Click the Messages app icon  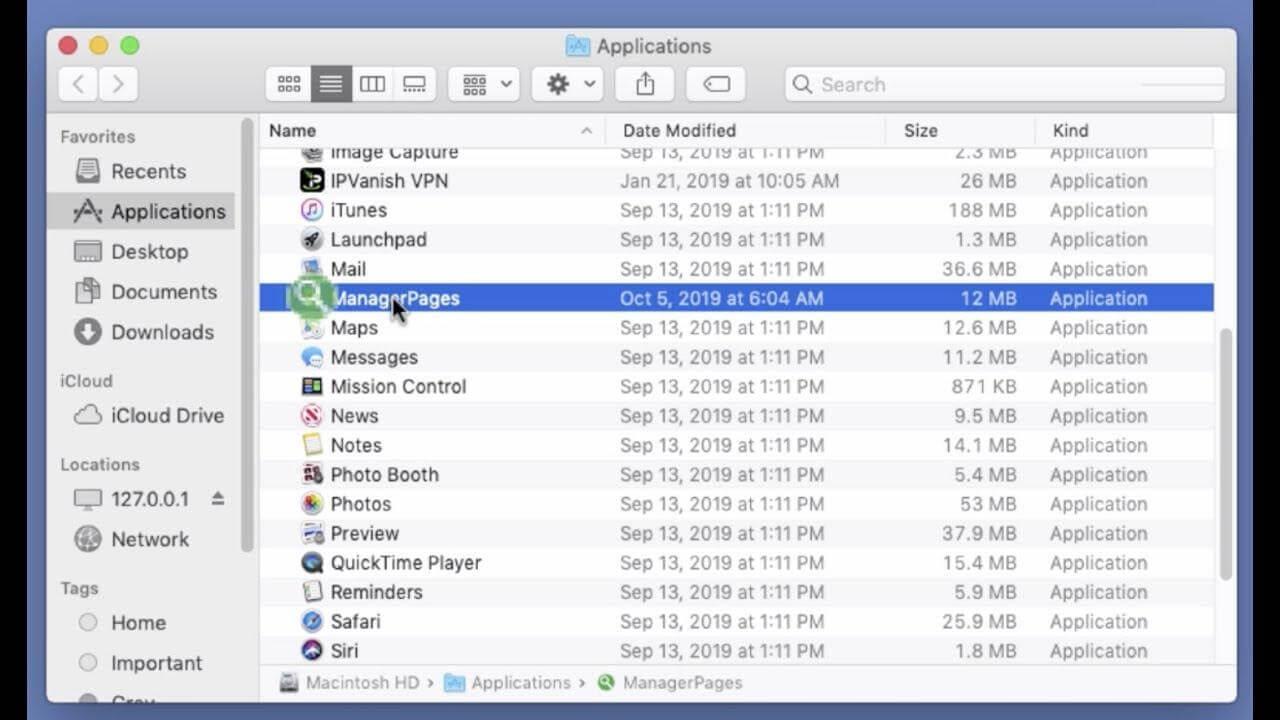coord(312,357)
